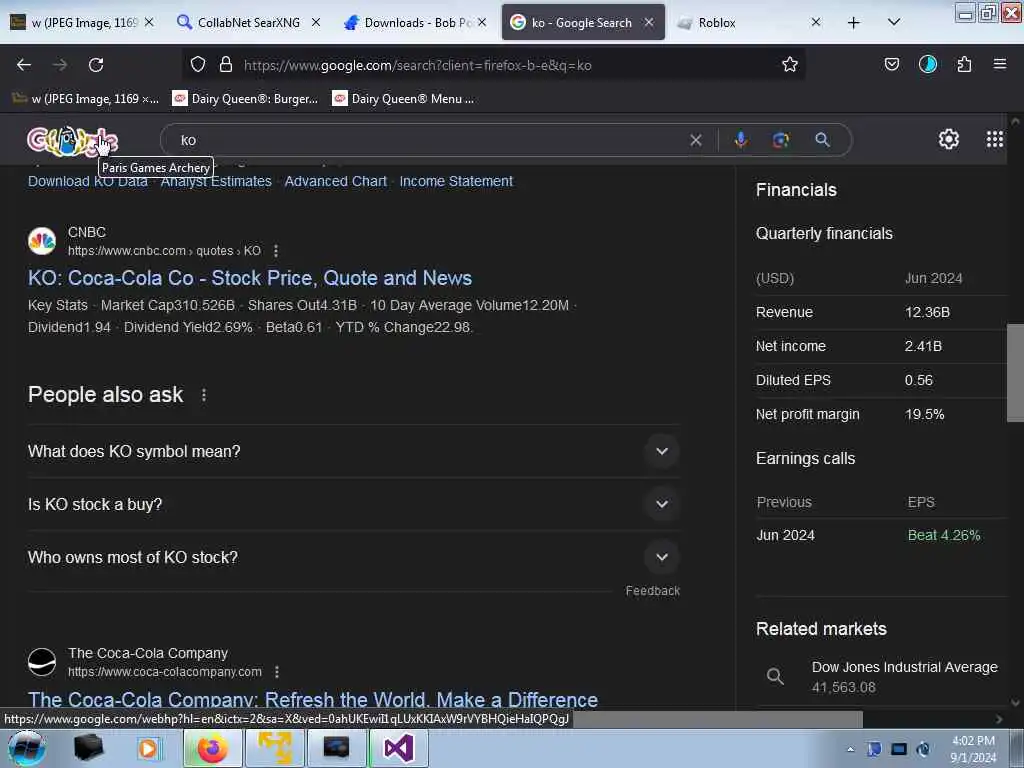This screenshot has height=768, width=1024.
Task: Open the Windows Start button
Action: tap(26, 748)
